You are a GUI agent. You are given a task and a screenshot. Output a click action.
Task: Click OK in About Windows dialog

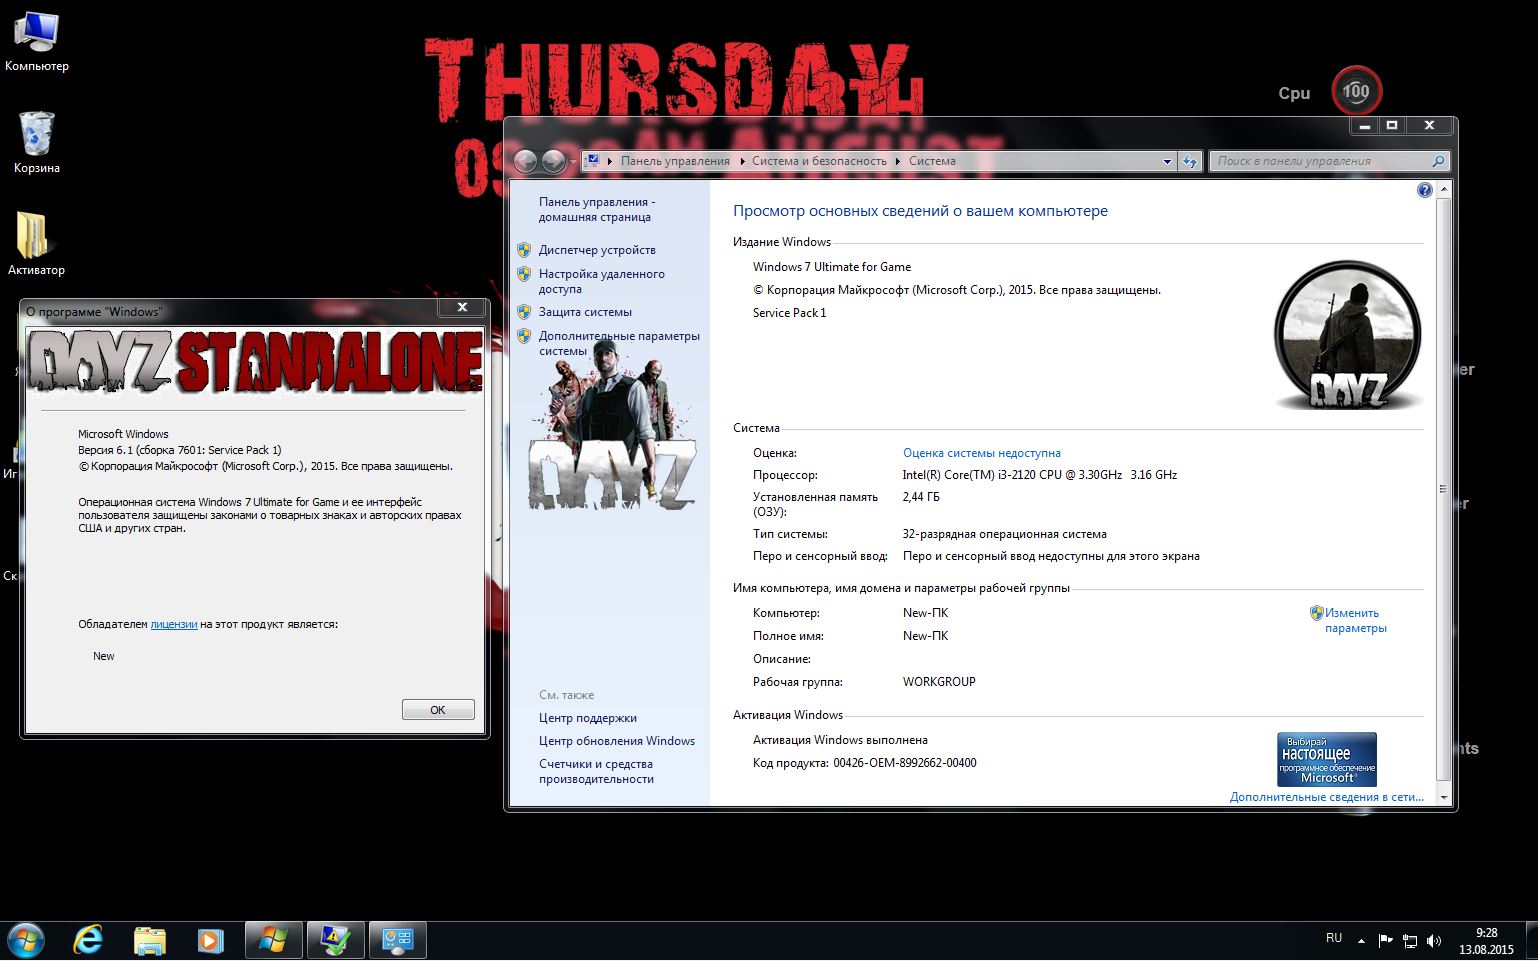point(438,709)
